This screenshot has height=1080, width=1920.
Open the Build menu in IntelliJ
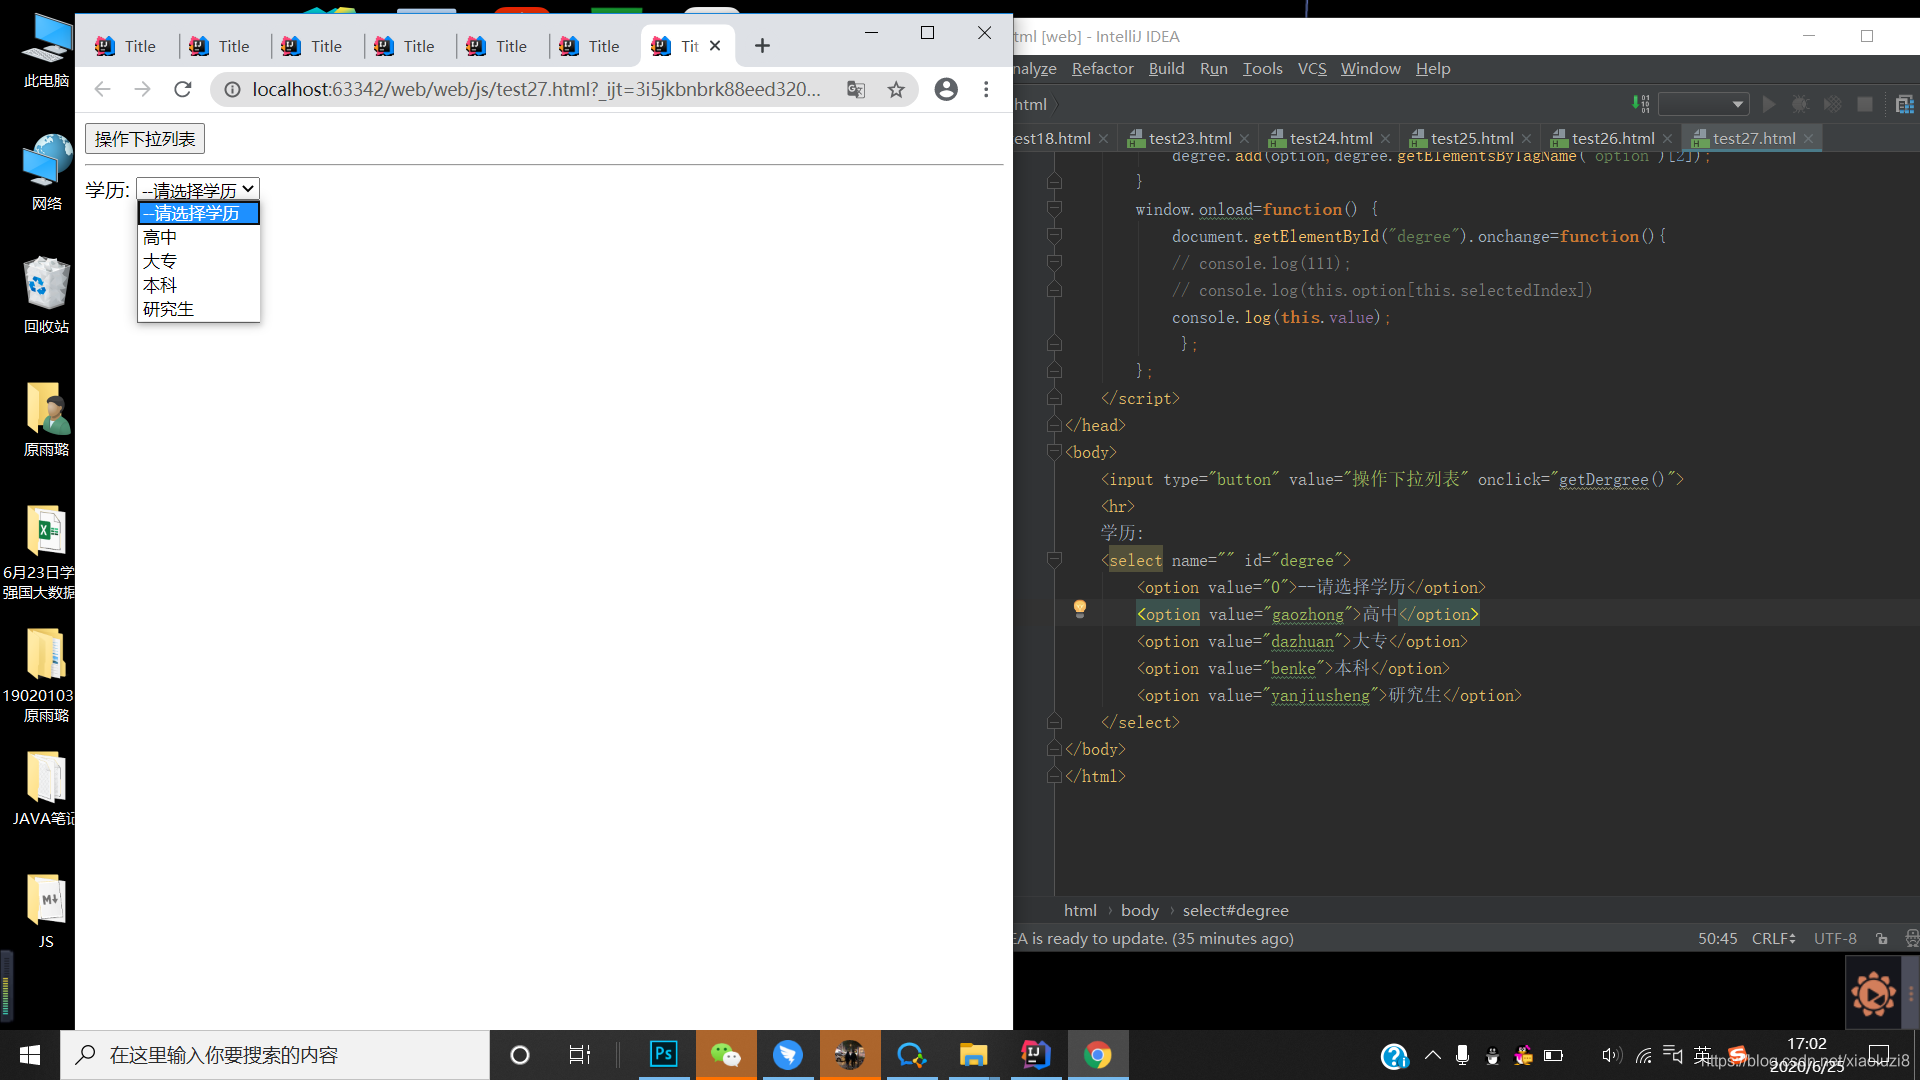click(x=1166, y=69)
